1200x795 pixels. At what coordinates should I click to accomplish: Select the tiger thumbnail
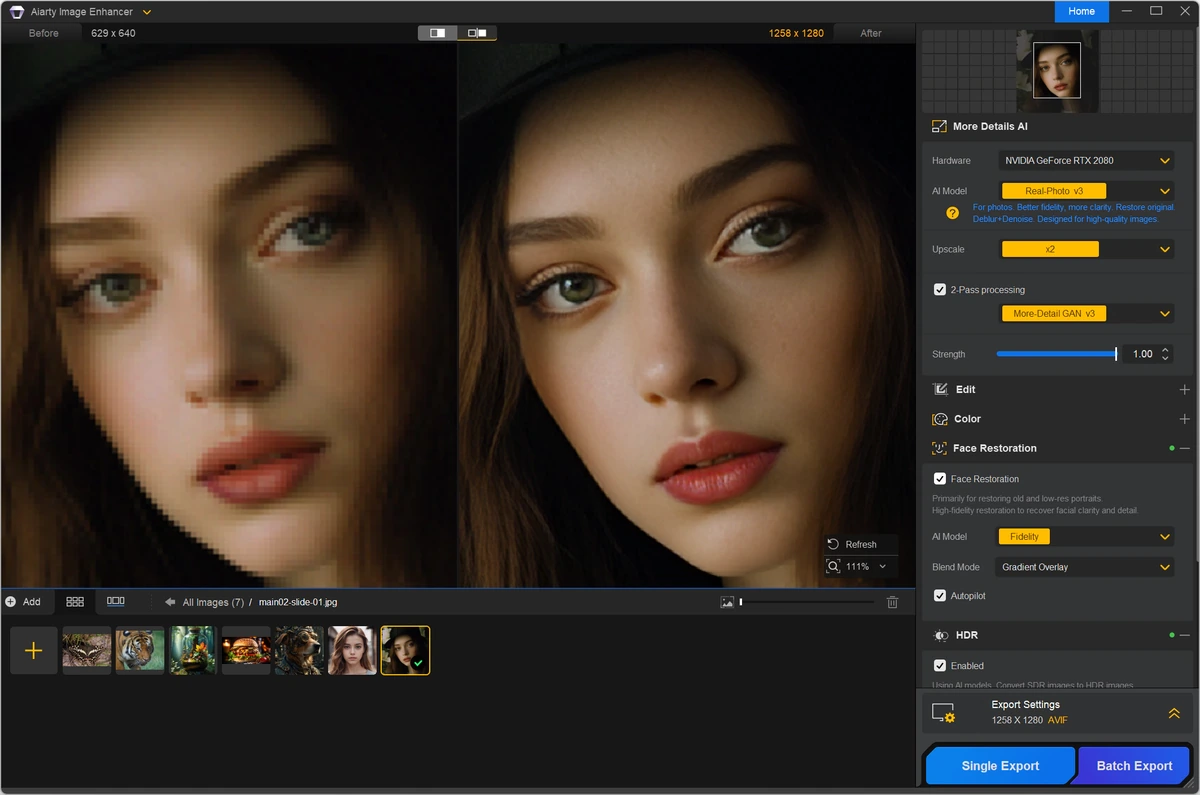tap(140, 651)
